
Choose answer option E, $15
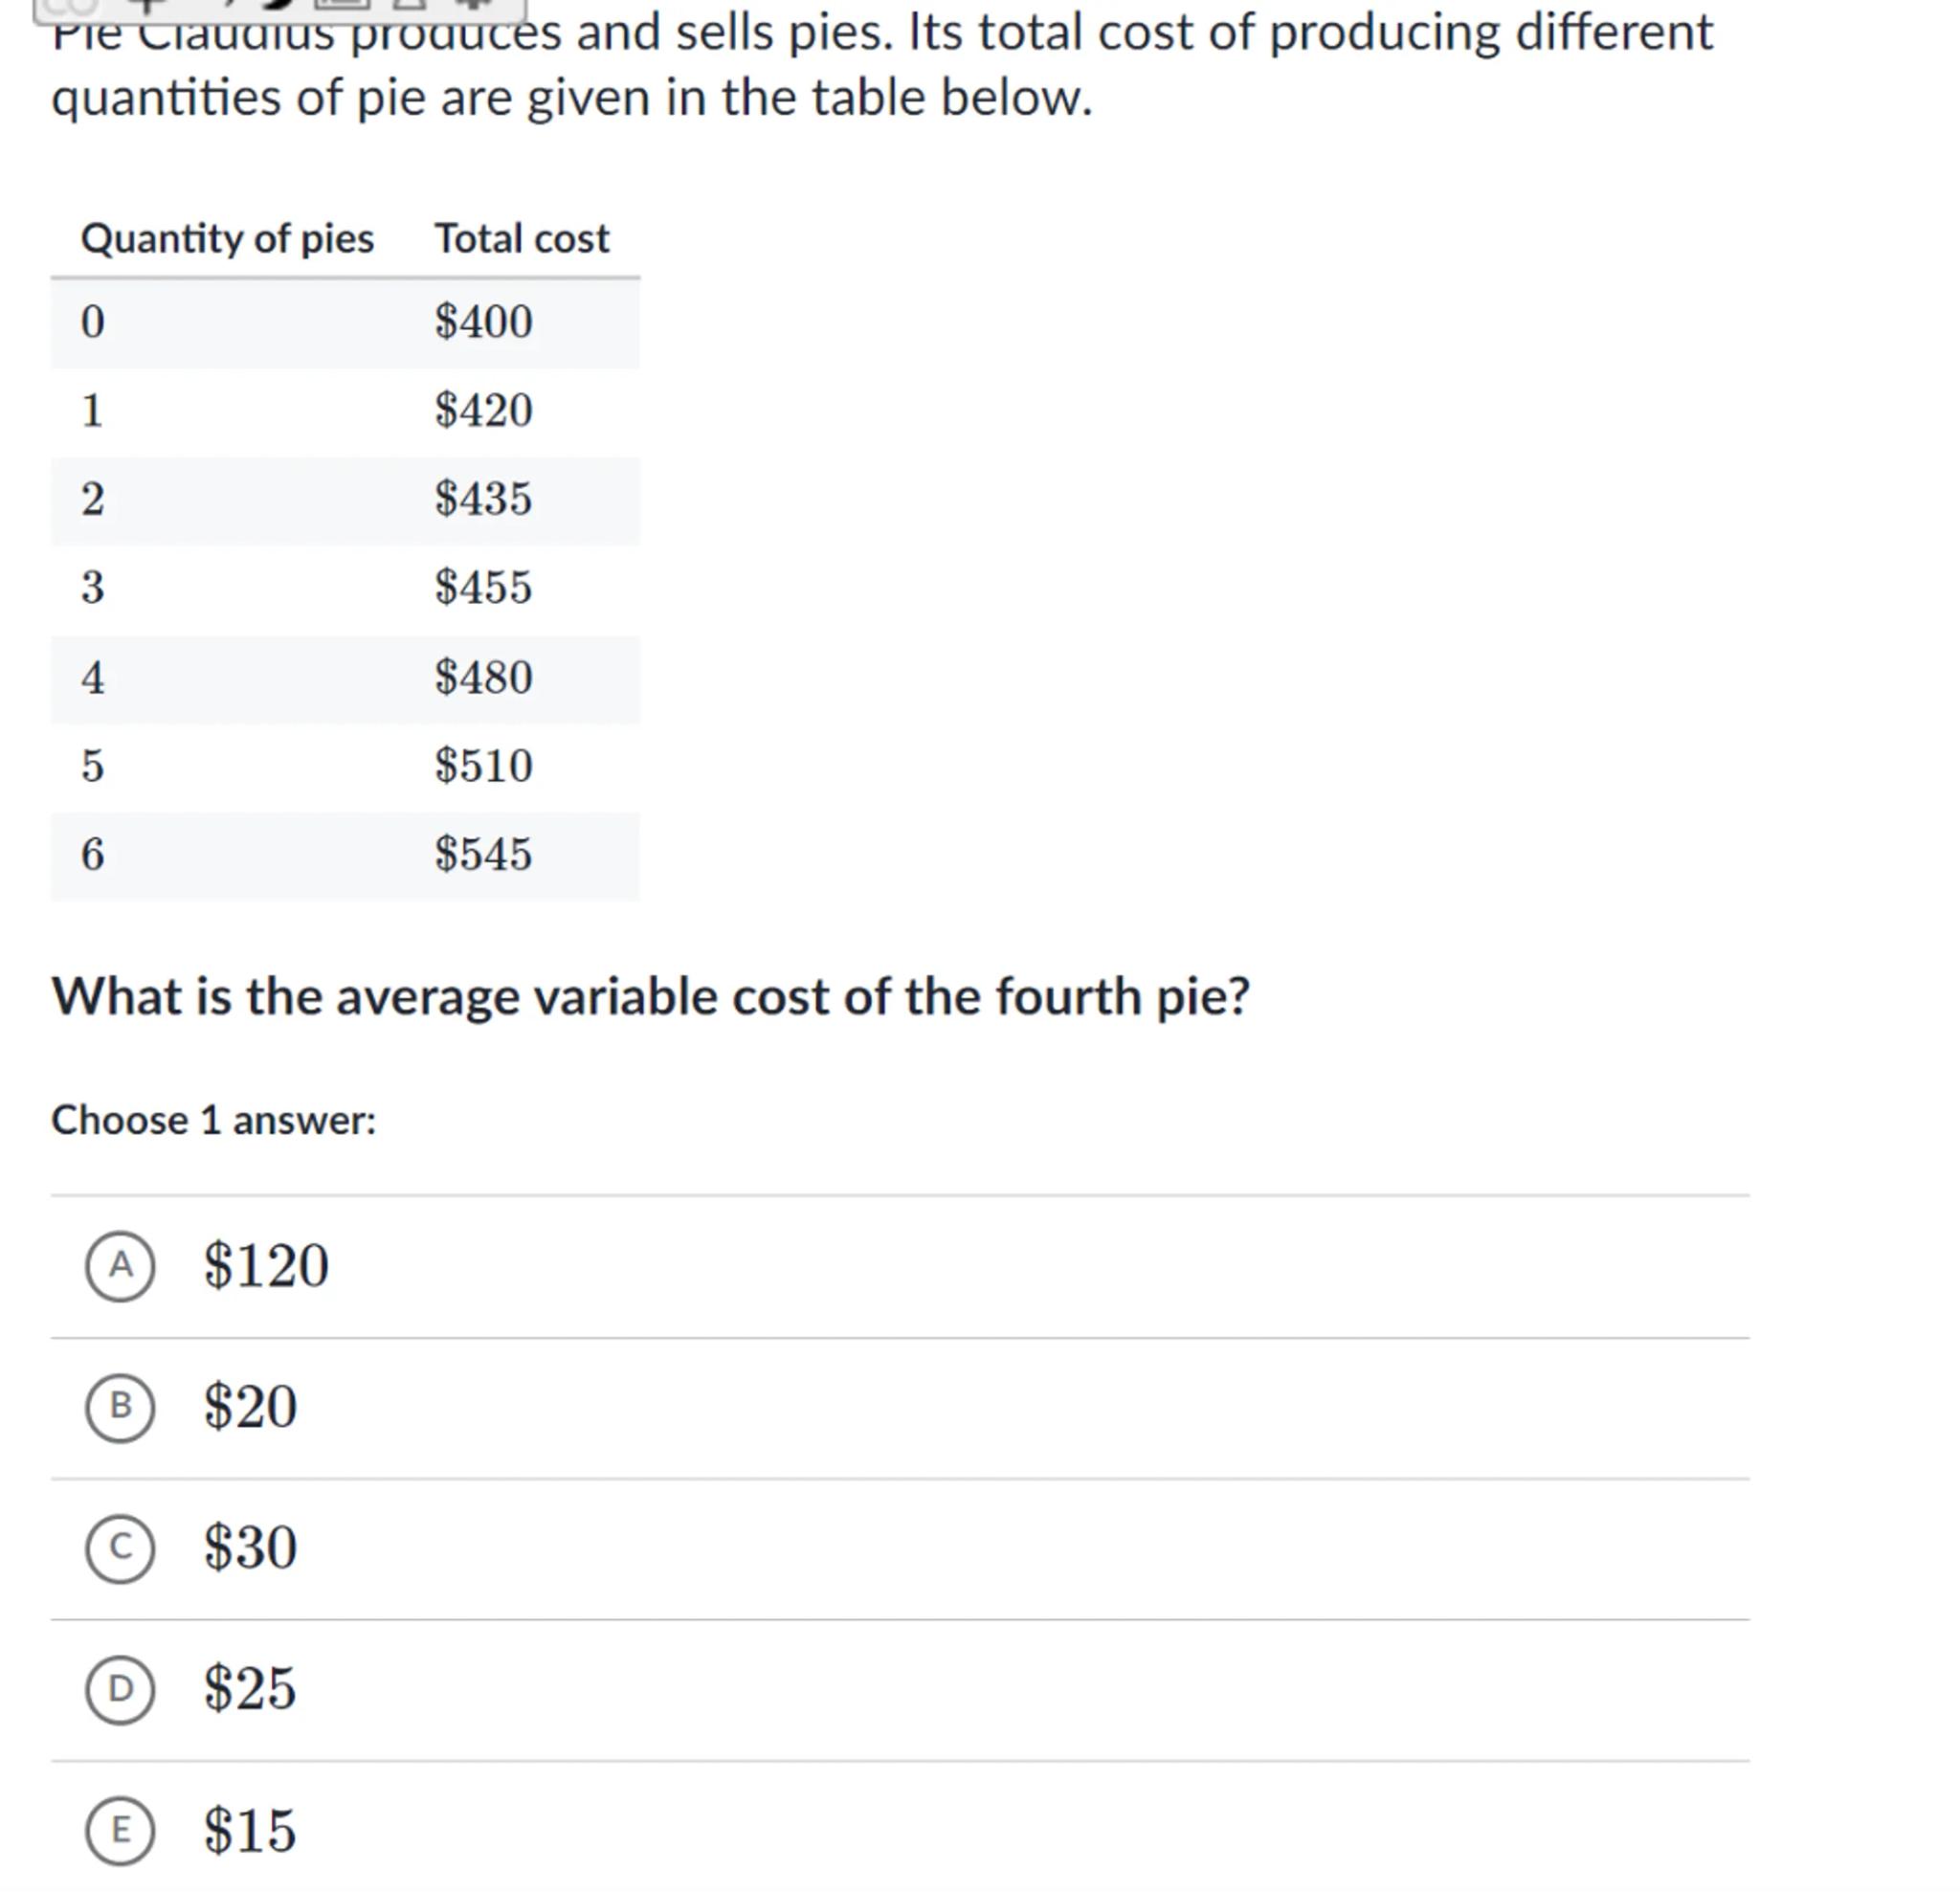point(120,1830)
